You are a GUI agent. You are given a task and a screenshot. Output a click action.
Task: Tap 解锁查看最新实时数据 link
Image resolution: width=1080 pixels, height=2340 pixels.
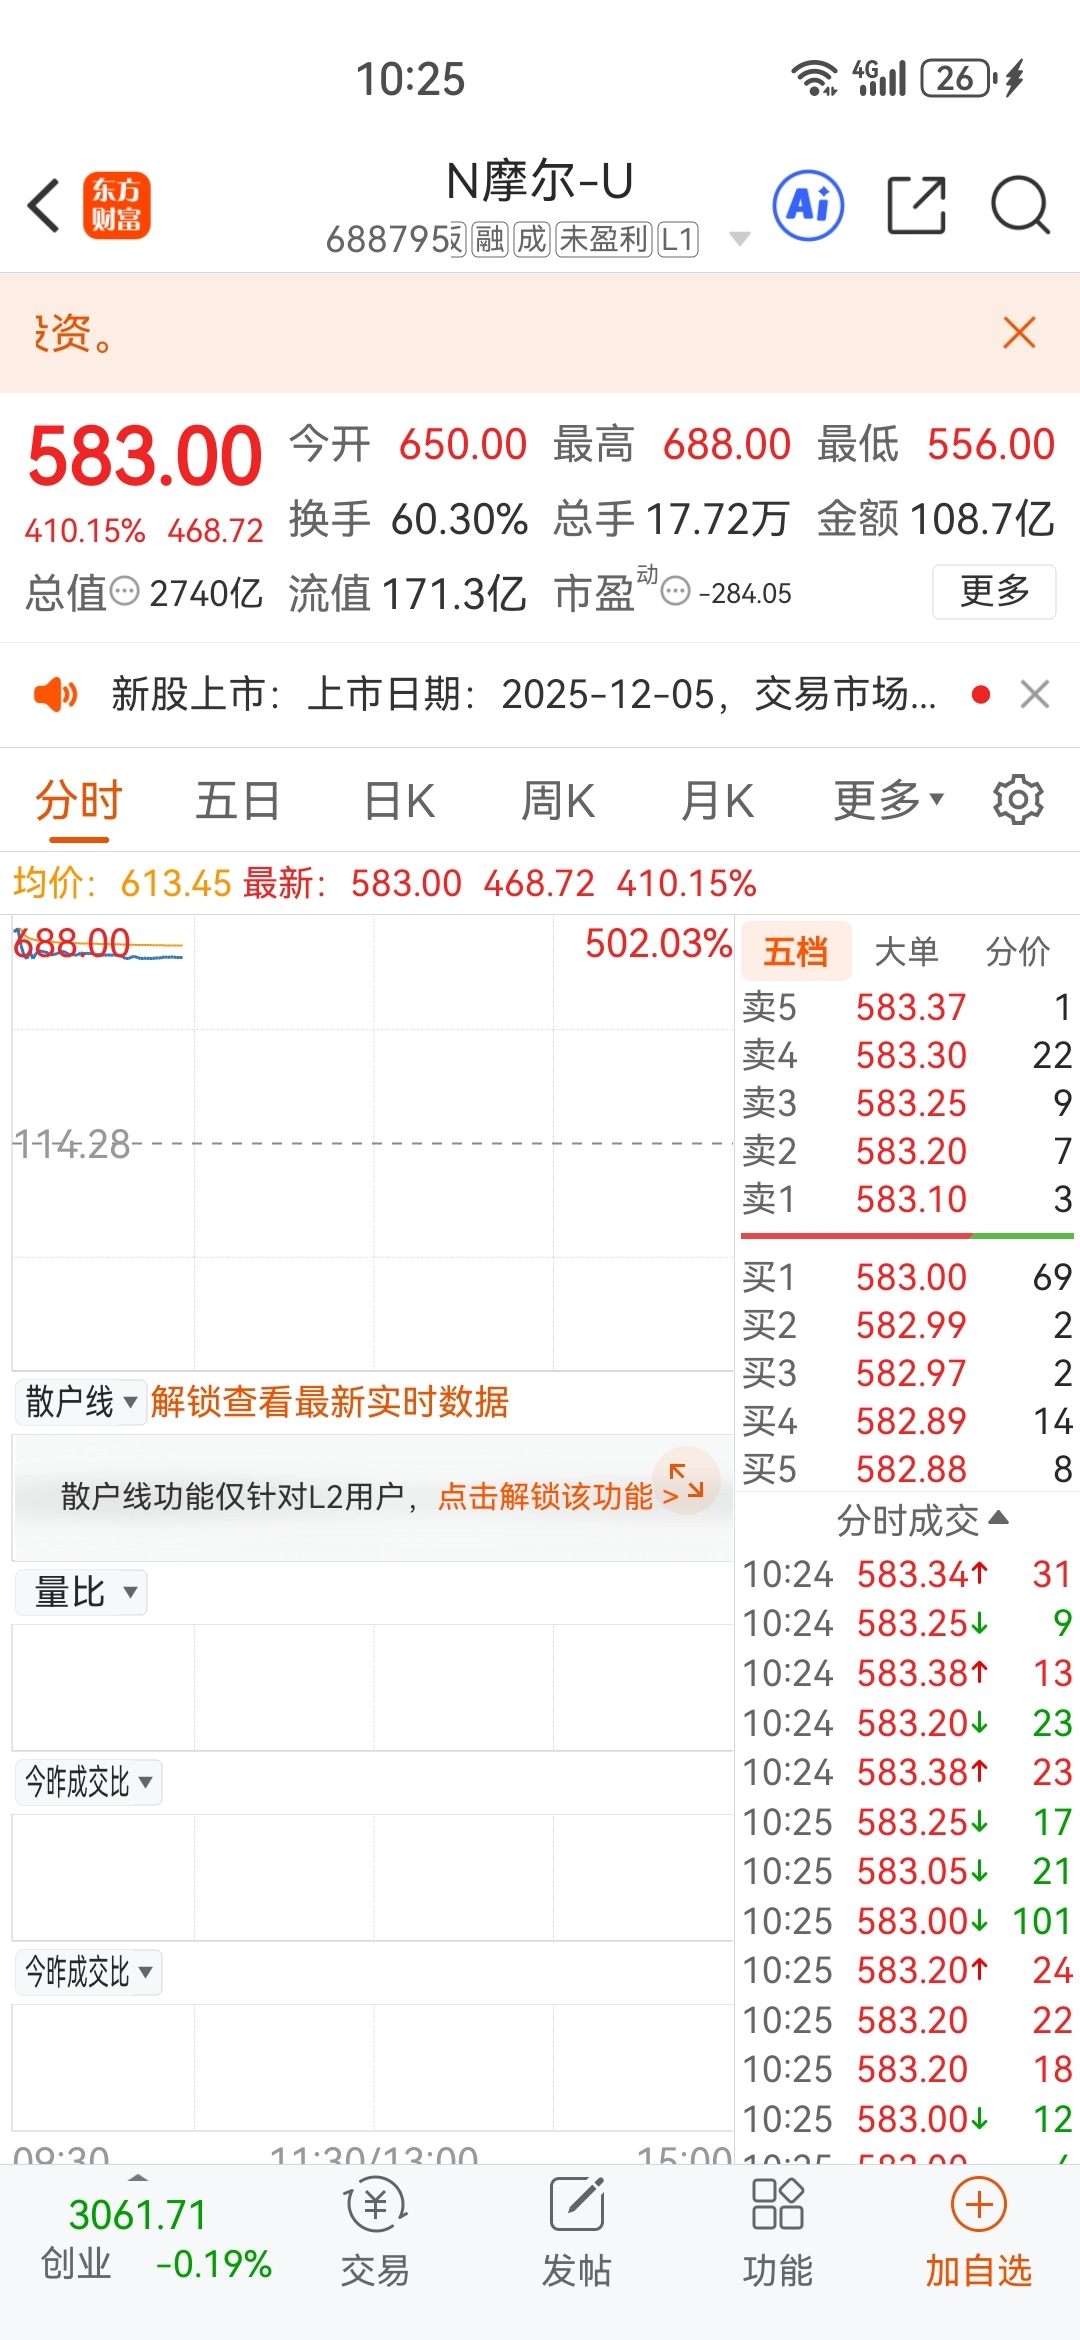[330, 1401]
